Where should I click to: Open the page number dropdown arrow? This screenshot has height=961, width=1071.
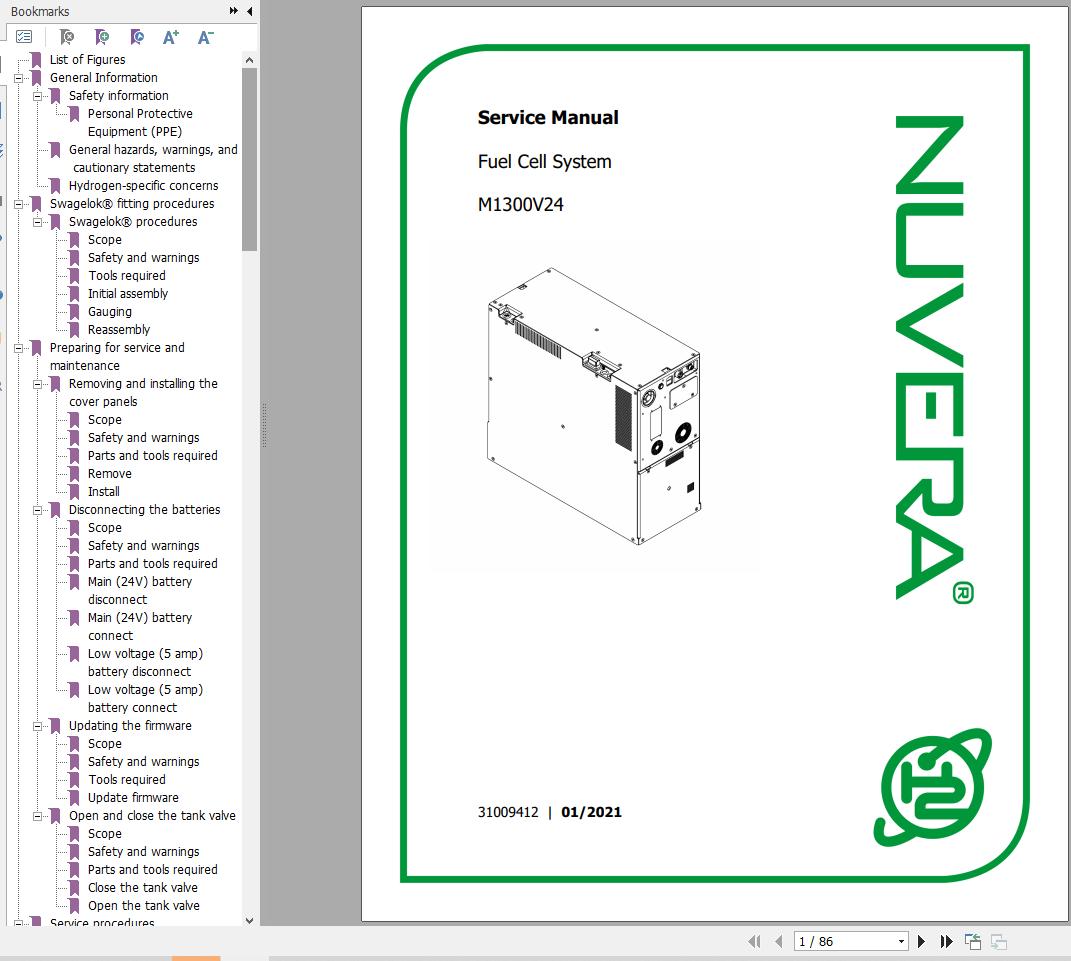coord(902,941)
